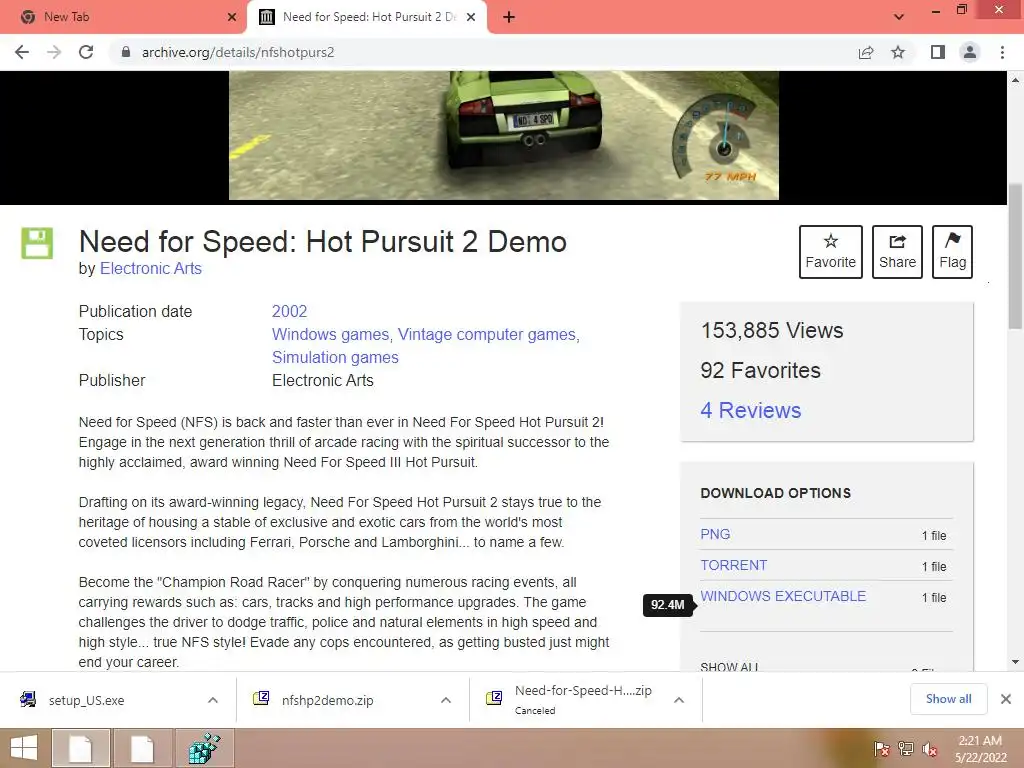Viewport: 1024px width, 768px height.
Task: Open the taskbar clock showing 2:21 AM
Action: [980, 749]
